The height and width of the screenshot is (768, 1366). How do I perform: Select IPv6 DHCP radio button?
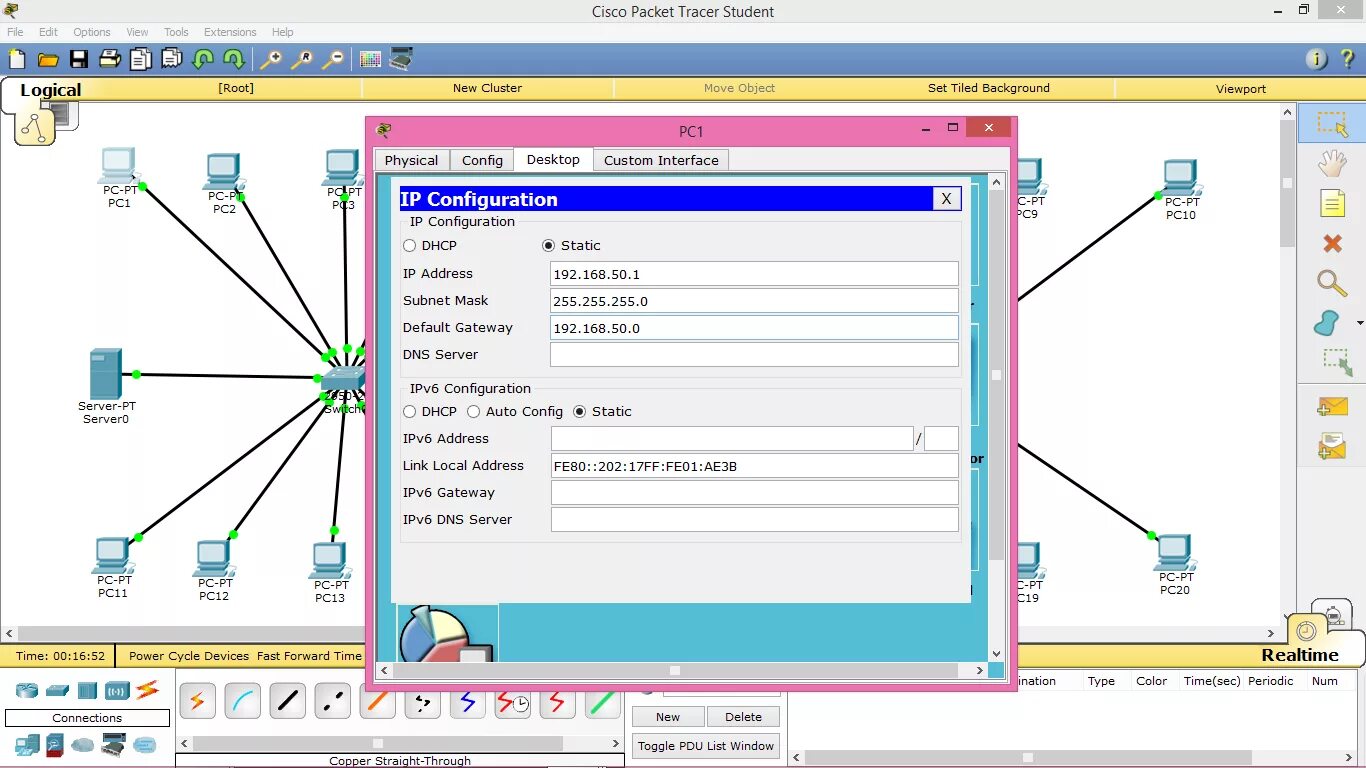410,412
